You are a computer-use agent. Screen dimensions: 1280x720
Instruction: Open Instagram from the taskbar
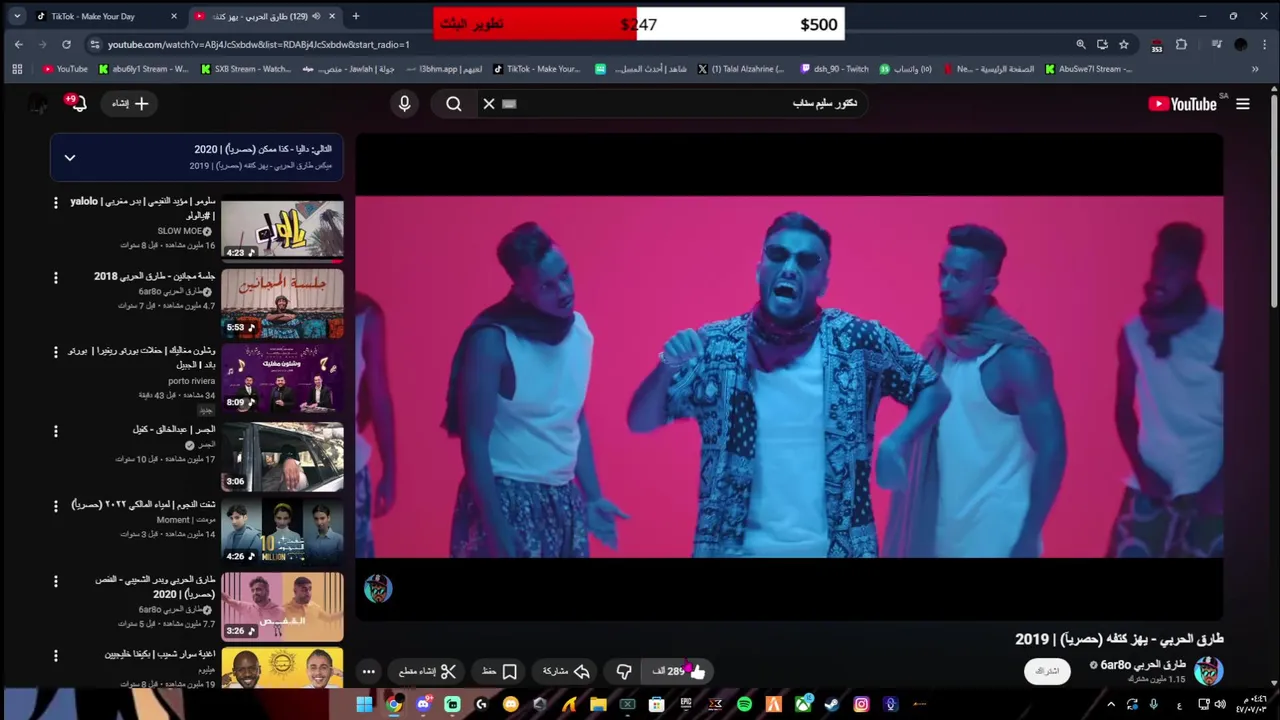tap(861, 704)
